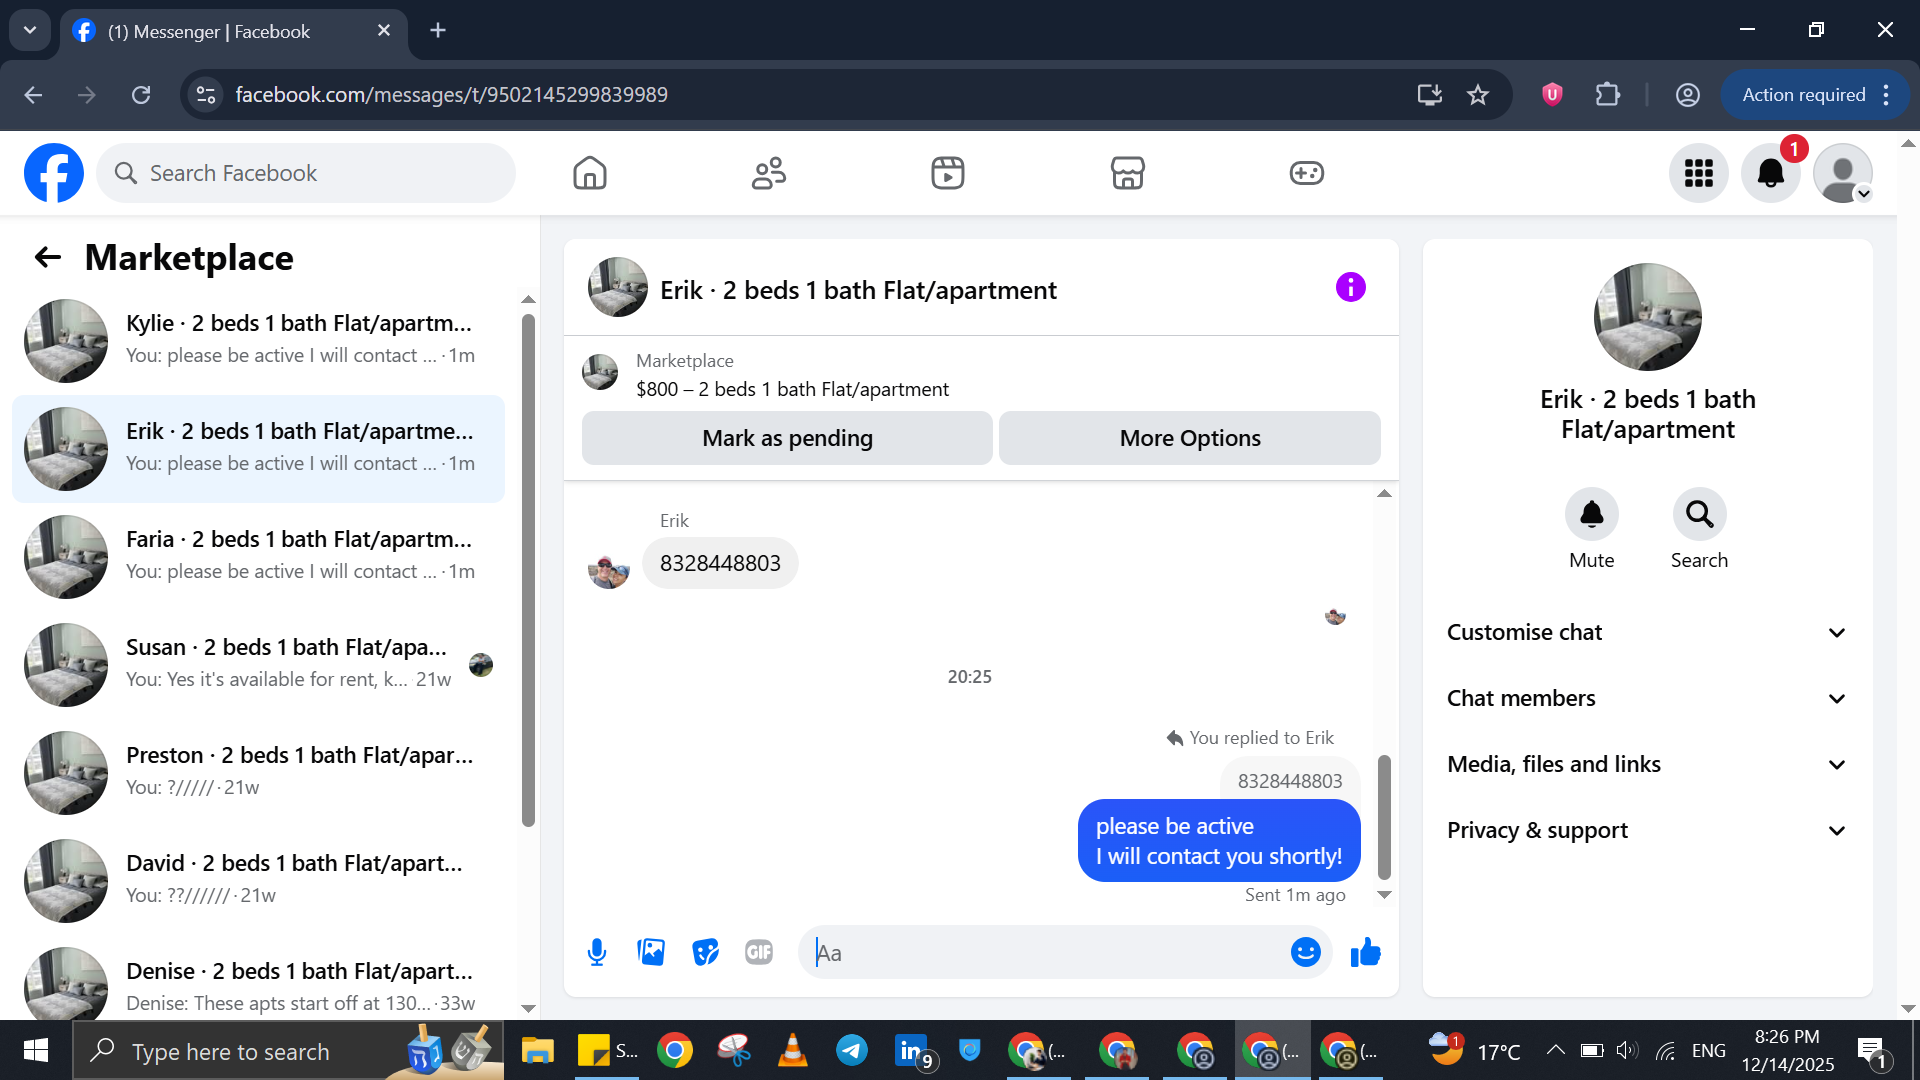1920x1080 pixels.
Task: Click the message text input field
Action: (x=1045, y=952)
